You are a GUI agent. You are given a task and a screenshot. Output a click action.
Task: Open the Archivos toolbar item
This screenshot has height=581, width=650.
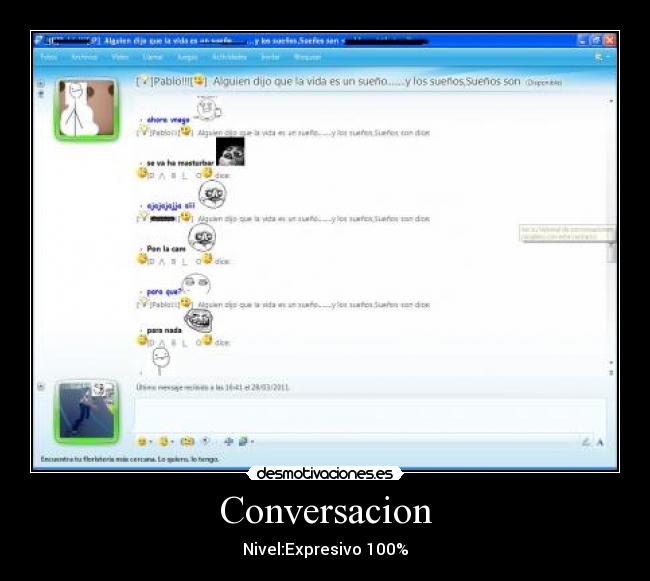coord(84,57)
